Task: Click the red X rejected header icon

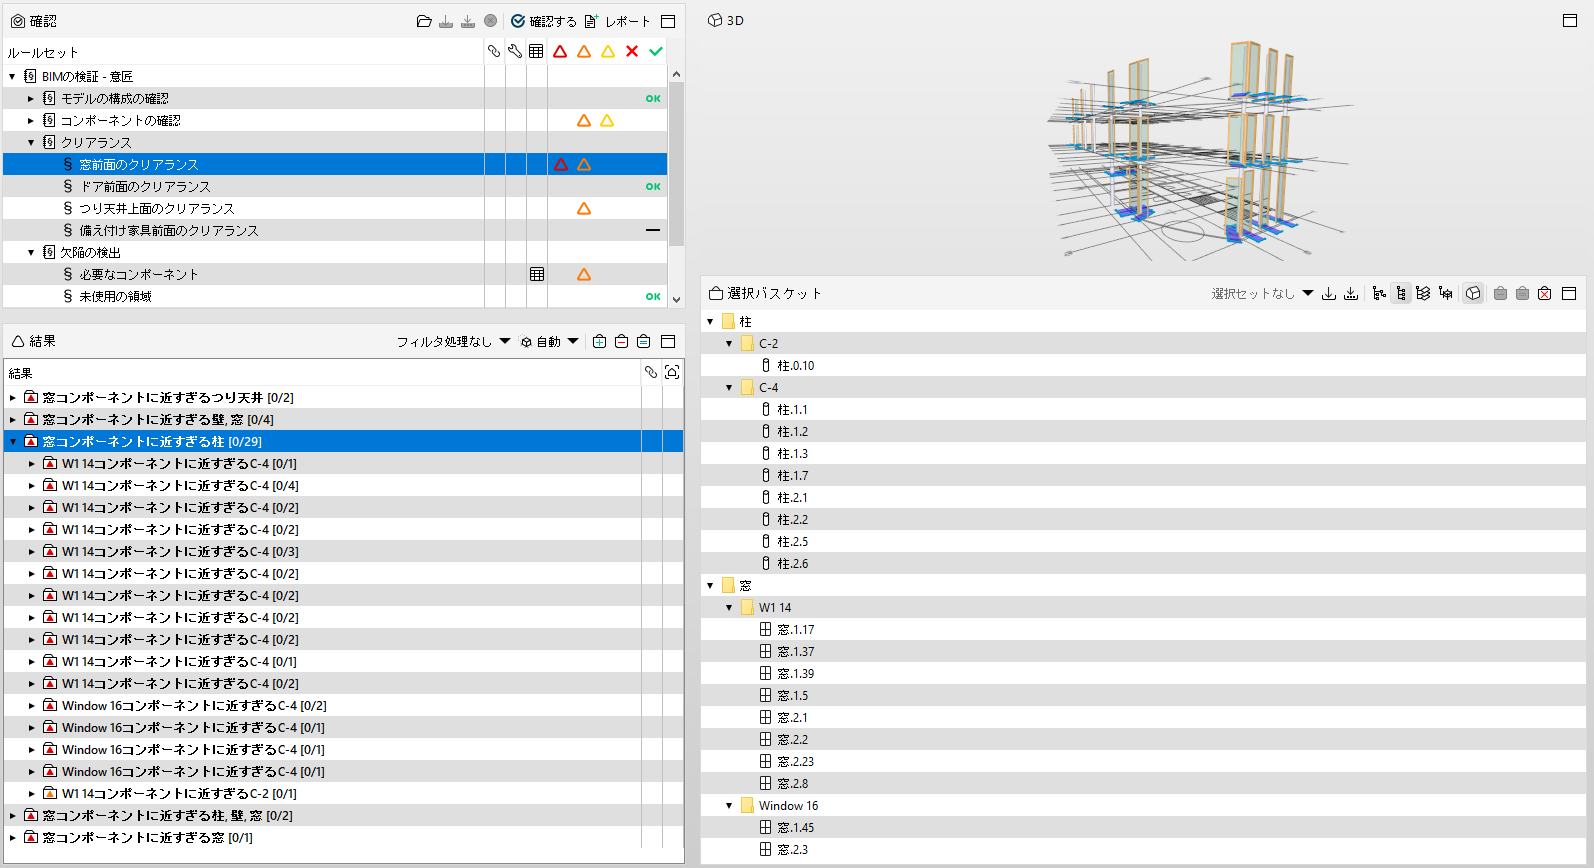Action: pos(632,51)
